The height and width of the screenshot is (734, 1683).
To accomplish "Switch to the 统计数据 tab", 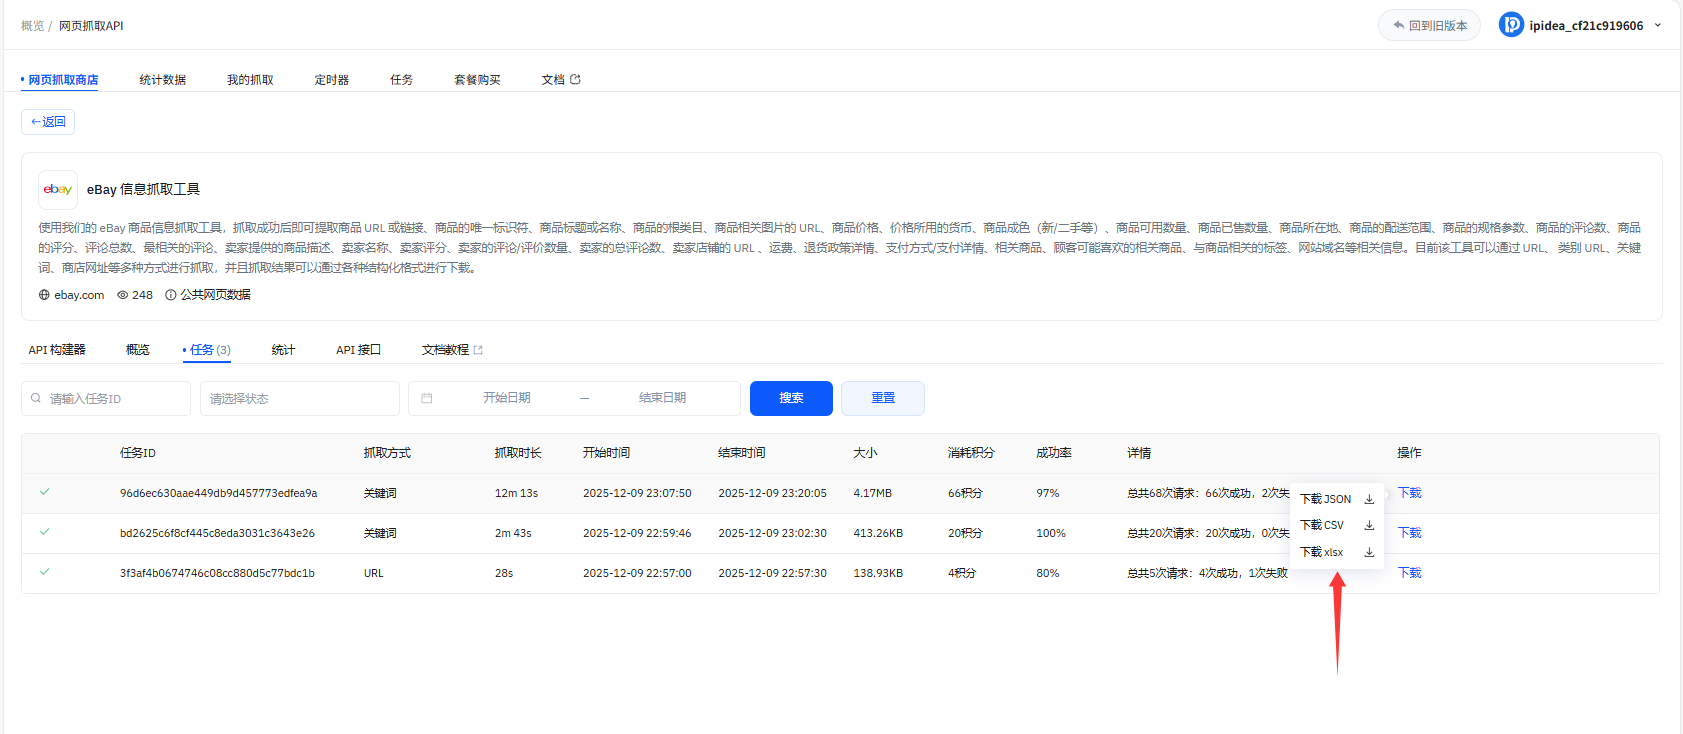I will coord(162,80).
